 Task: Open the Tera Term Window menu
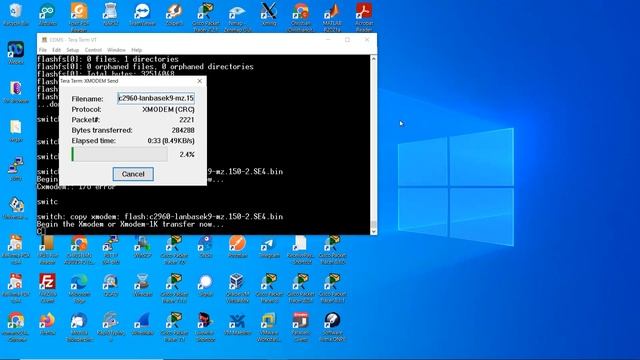coord(116,50)
